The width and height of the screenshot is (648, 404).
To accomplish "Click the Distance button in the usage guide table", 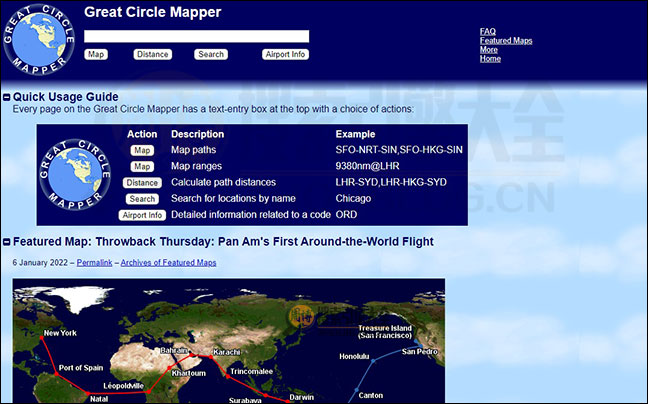I will tap(142, 183).
